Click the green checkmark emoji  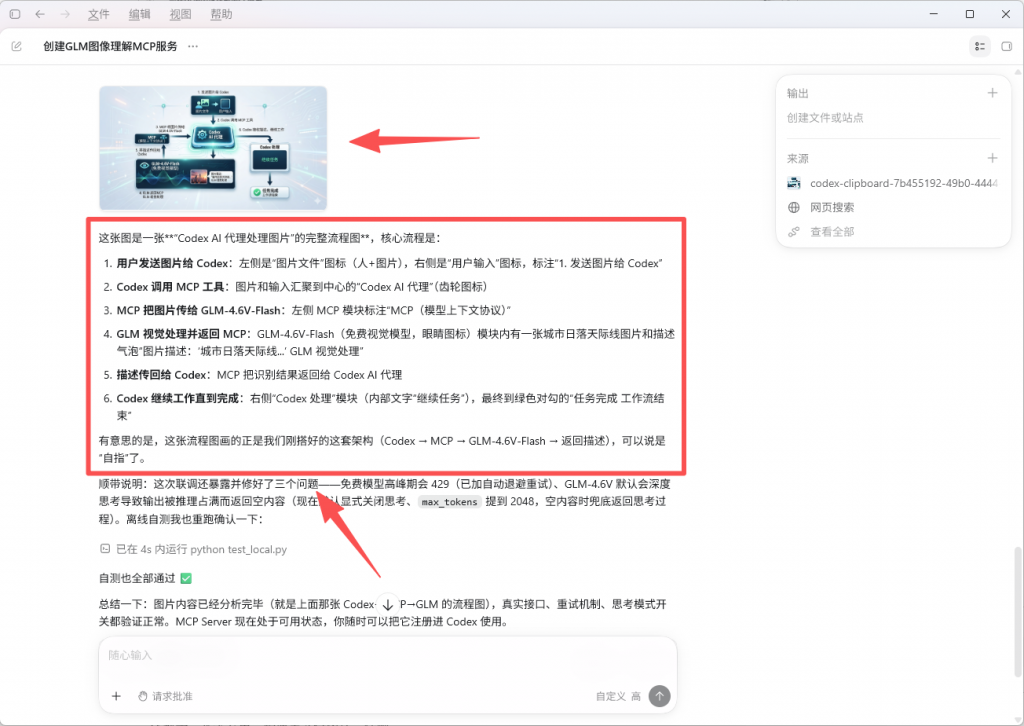(185, 578)
